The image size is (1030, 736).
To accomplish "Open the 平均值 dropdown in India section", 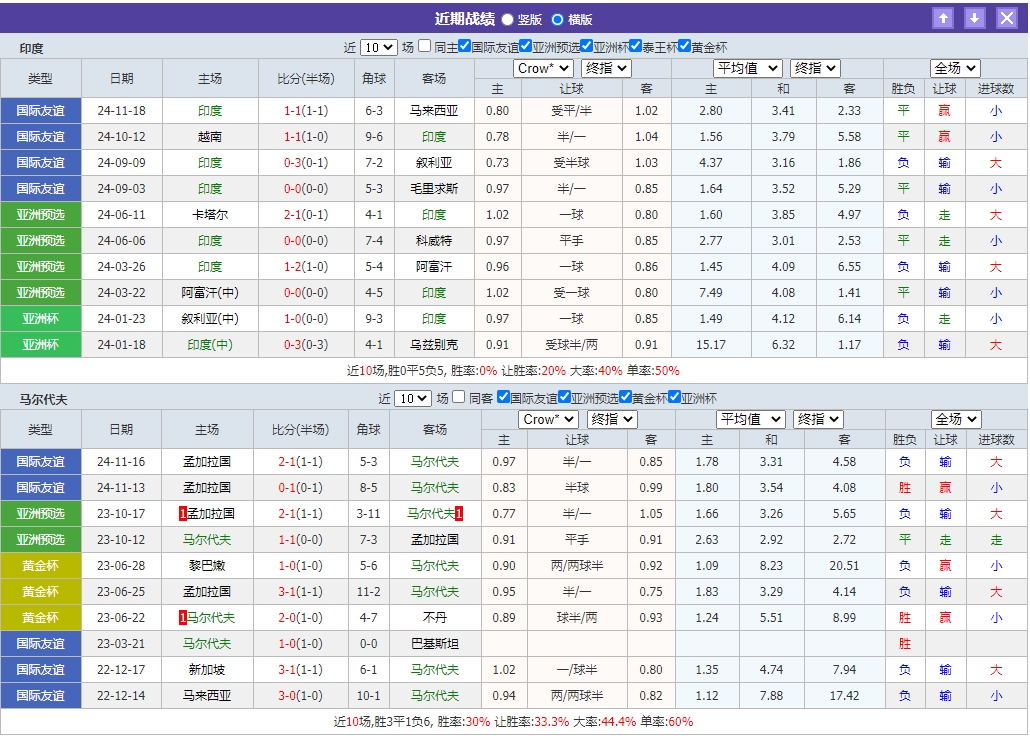I will click(x=748, y=68).
